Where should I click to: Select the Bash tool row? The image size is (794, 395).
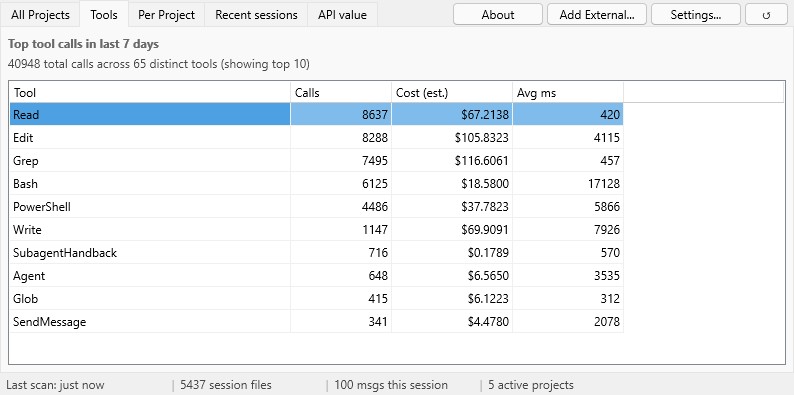[316, 183]
